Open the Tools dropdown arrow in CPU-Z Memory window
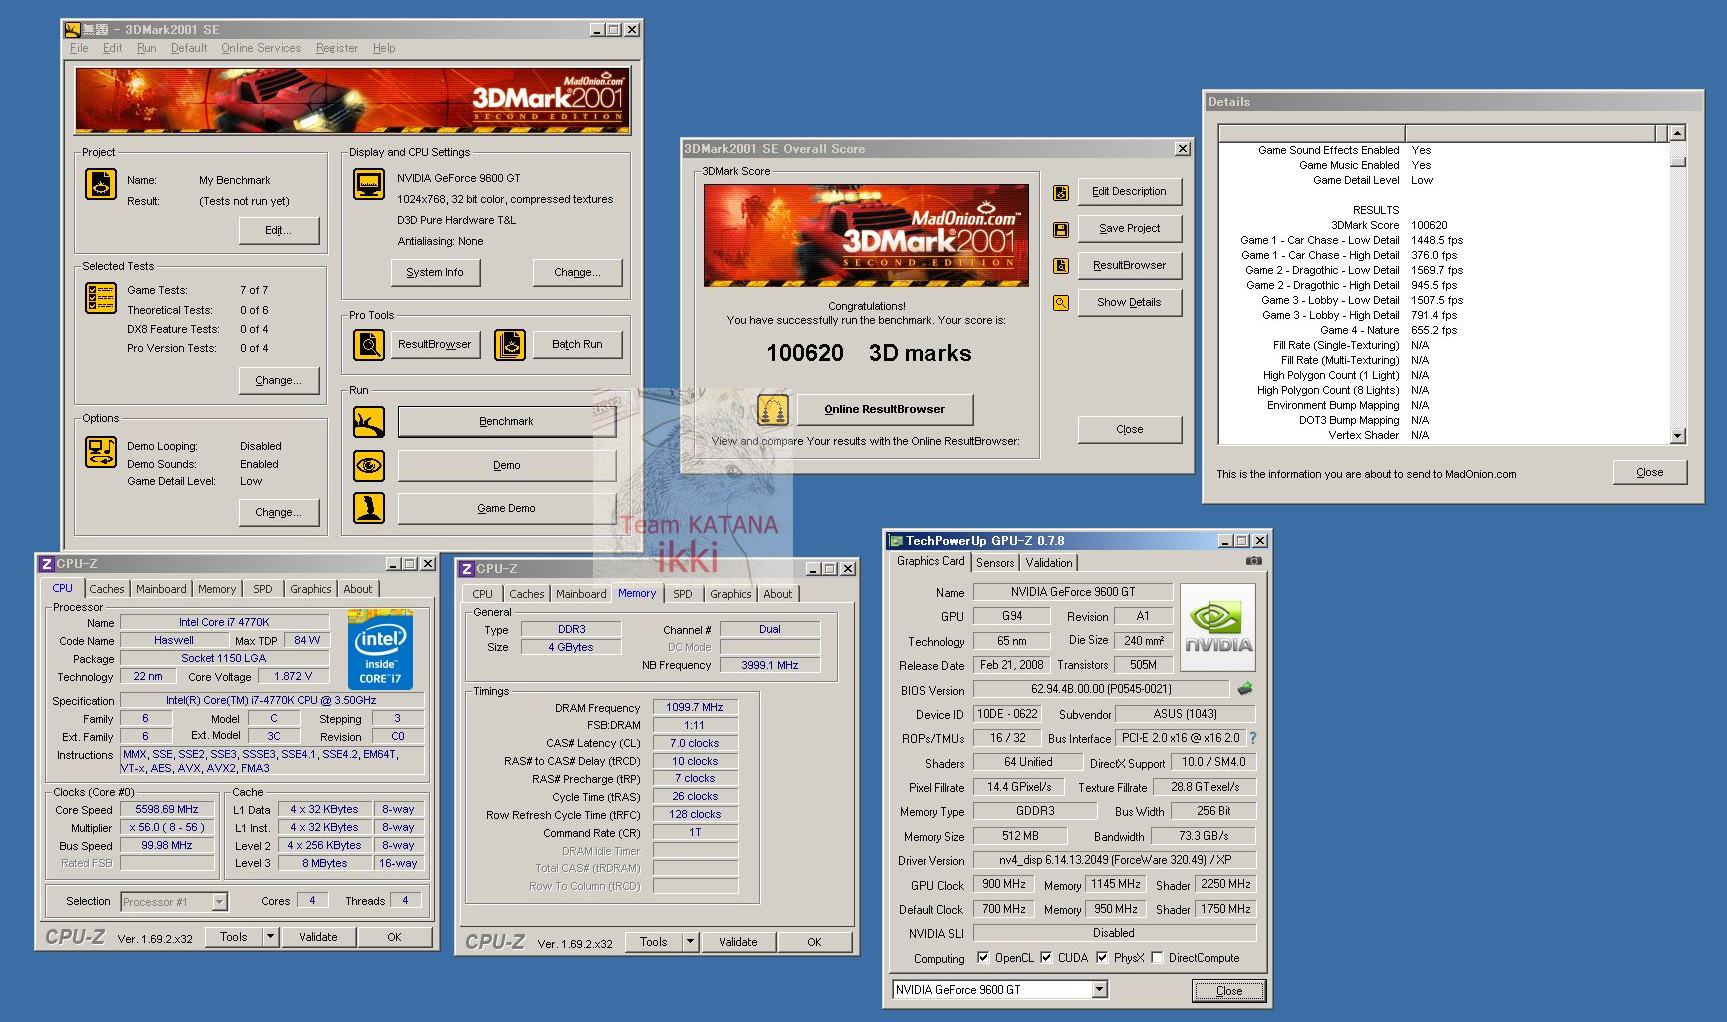The width and height of the screenshot is (1727, 1022). (x=690, y=942)
